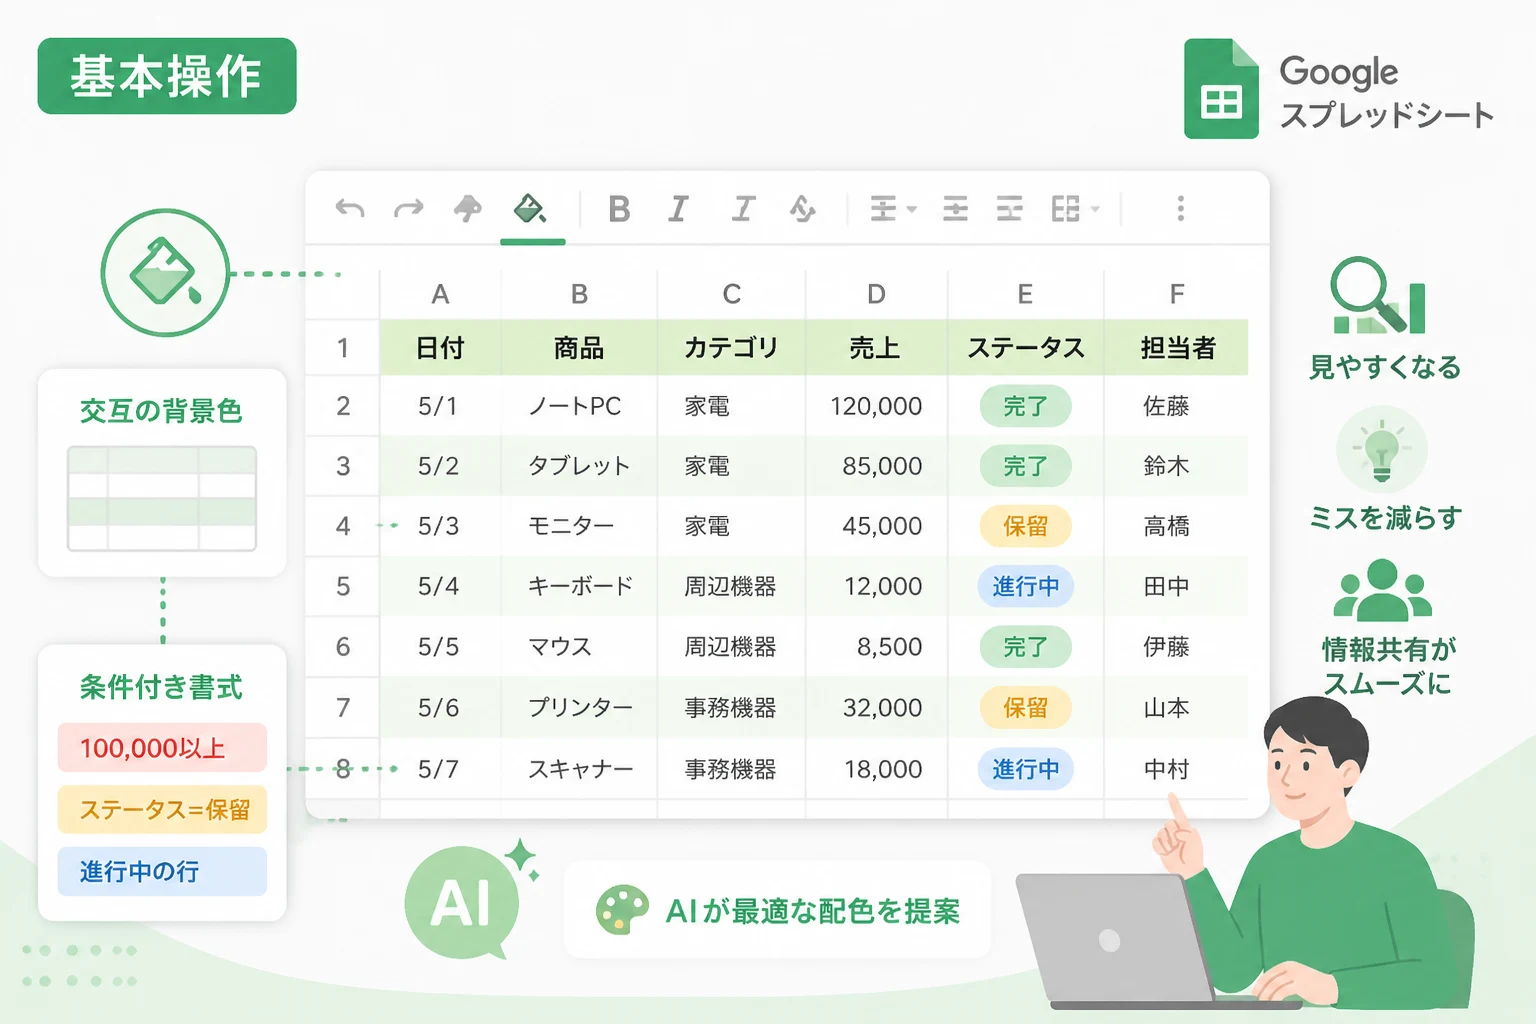This screenshot has height=1024, width=1536.
Task: Click the AI speech bubble icon
Action: [x=462, y=903]
